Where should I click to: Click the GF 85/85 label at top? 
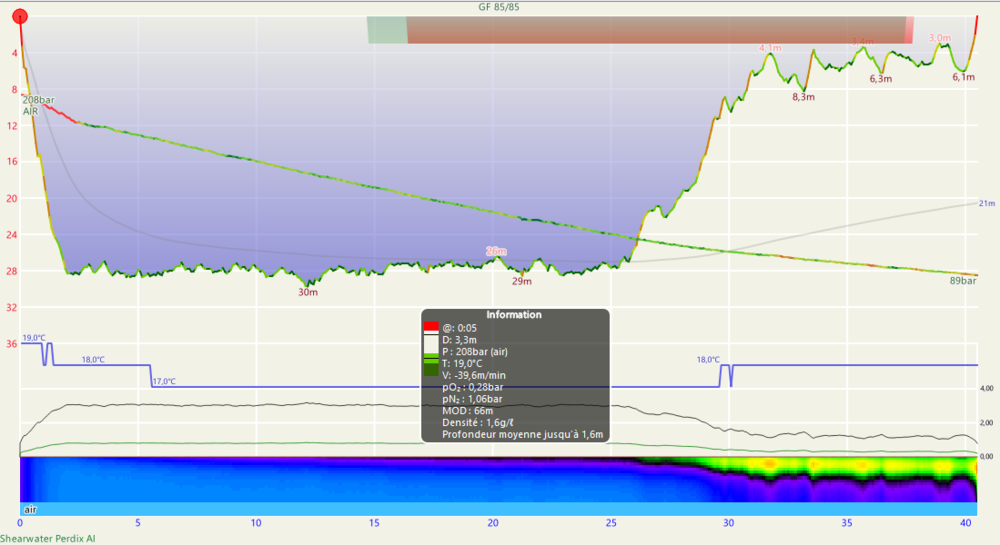pos(499,7)
